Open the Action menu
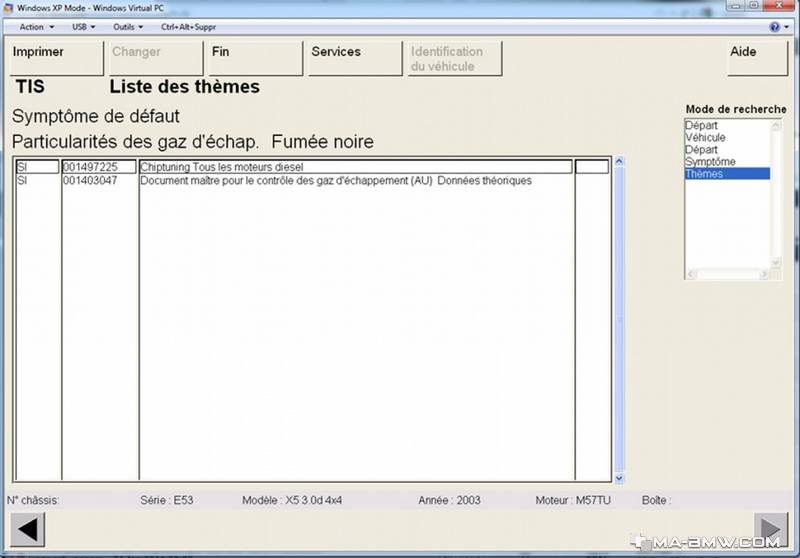 (x=36, y=27)
